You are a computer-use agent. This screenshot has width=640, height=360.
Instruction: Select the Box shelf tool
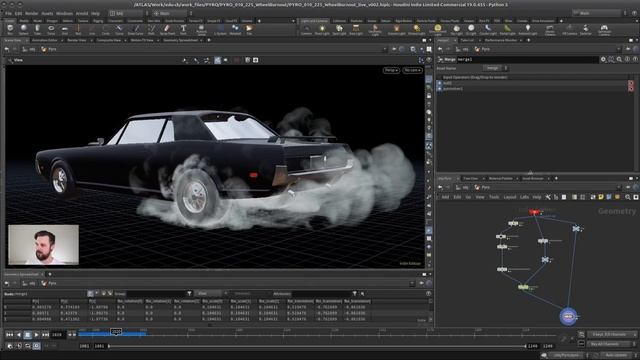point(10,29)
